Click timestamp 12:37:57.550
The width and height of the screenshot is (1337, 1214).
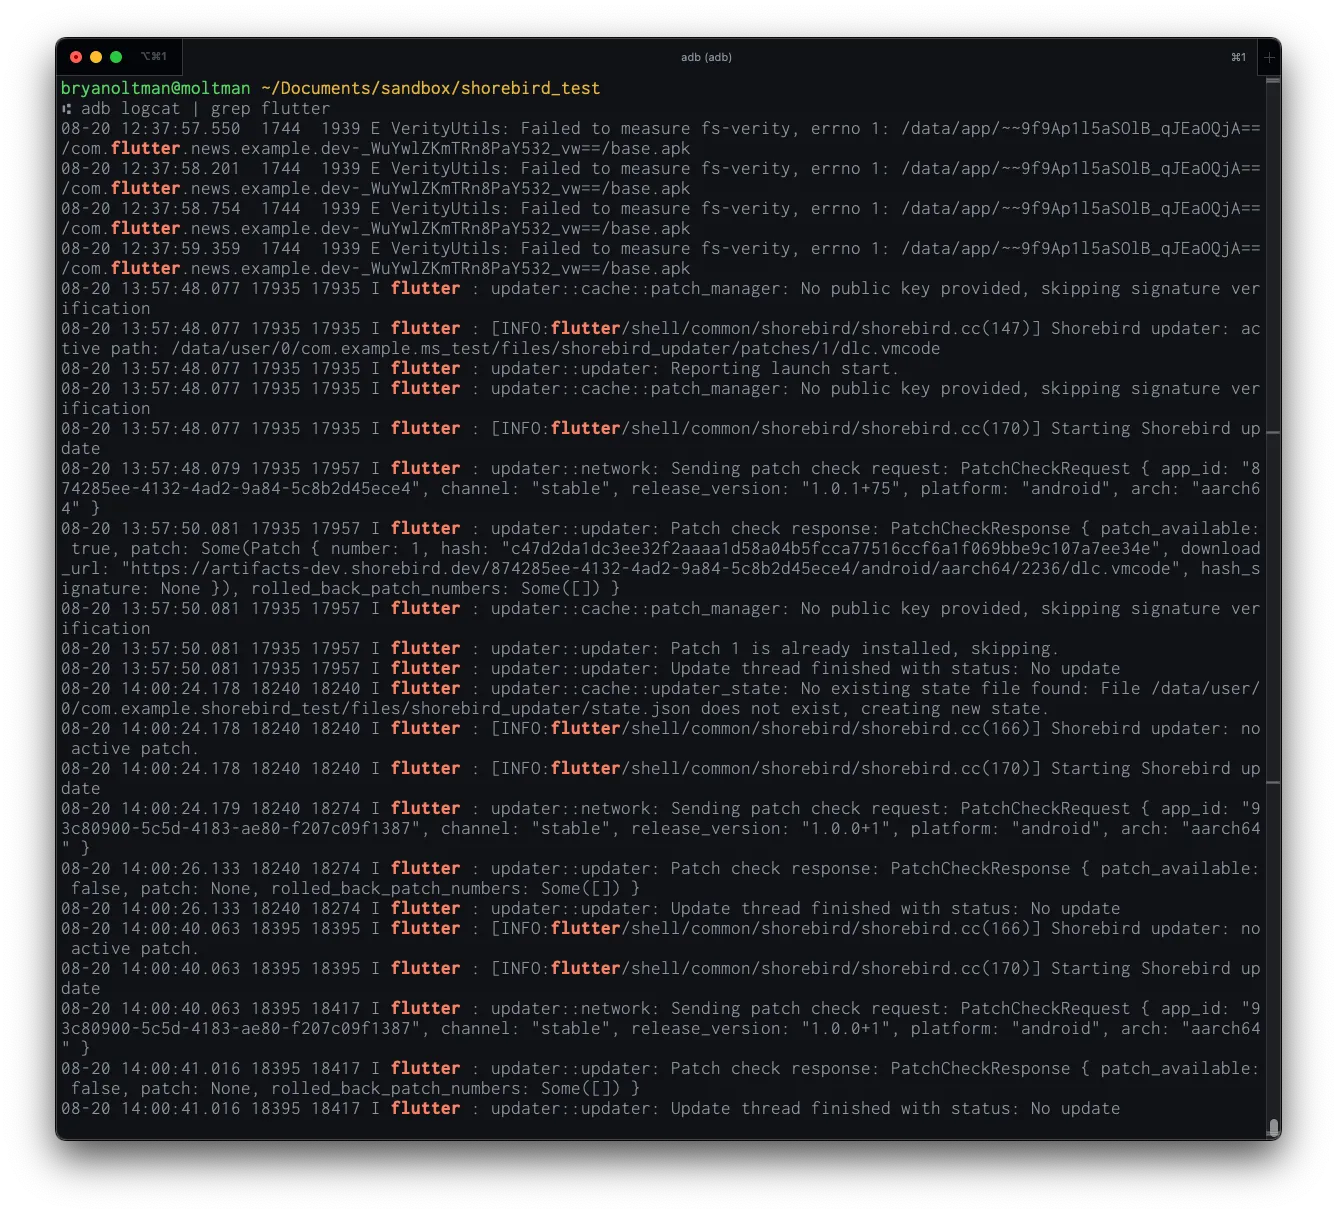point(181,128)
